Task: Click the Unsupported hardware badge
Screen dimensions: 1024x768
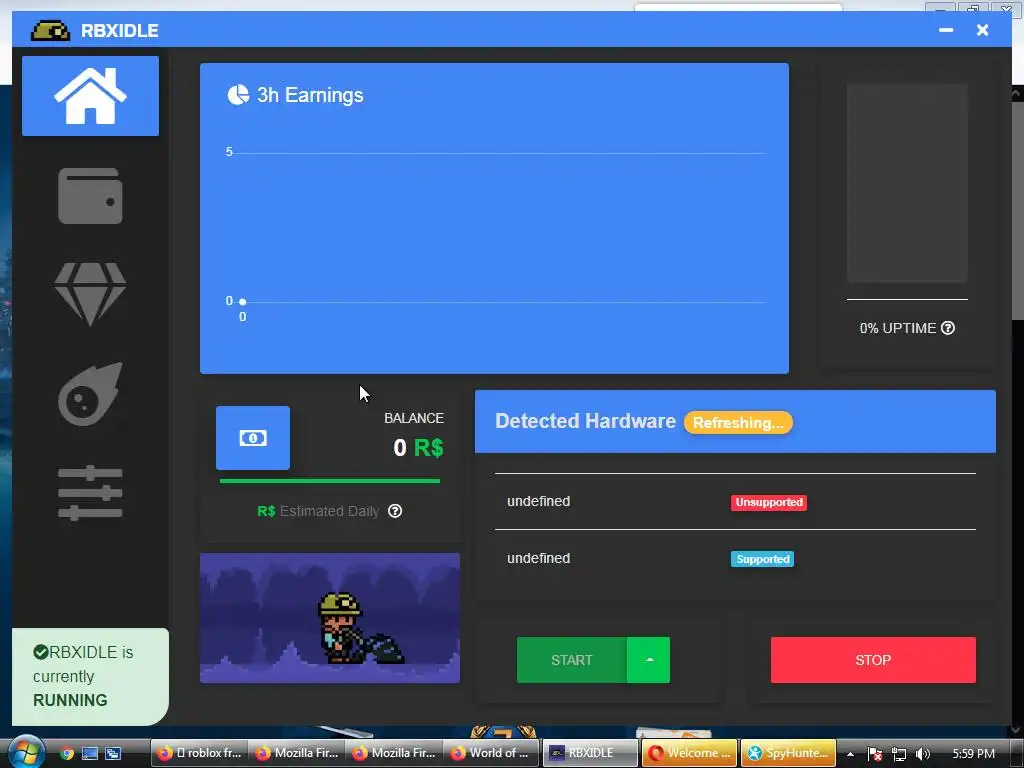Action: tap(769, 502)
